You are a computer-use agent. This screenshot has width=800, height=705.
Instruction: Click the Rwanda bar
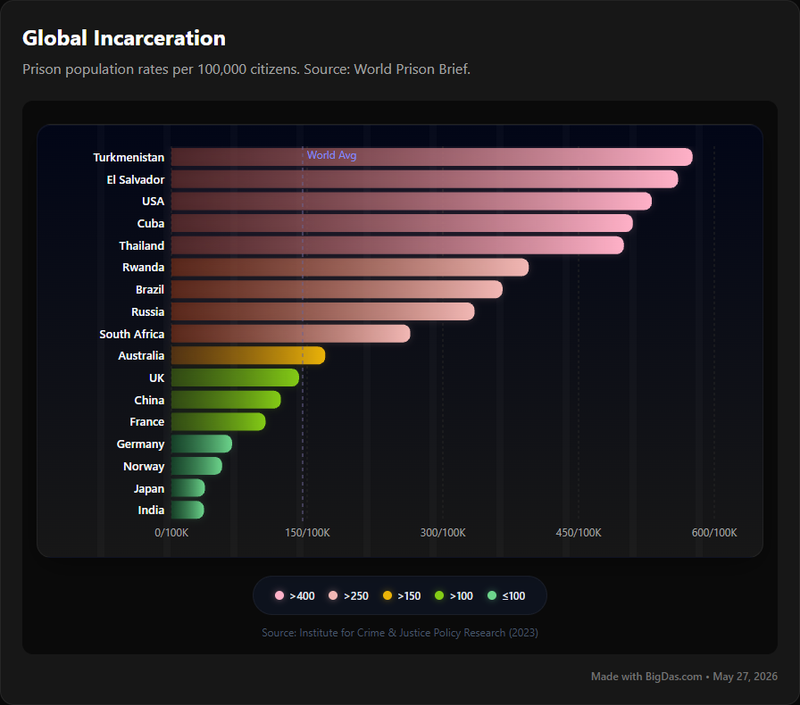350,267
